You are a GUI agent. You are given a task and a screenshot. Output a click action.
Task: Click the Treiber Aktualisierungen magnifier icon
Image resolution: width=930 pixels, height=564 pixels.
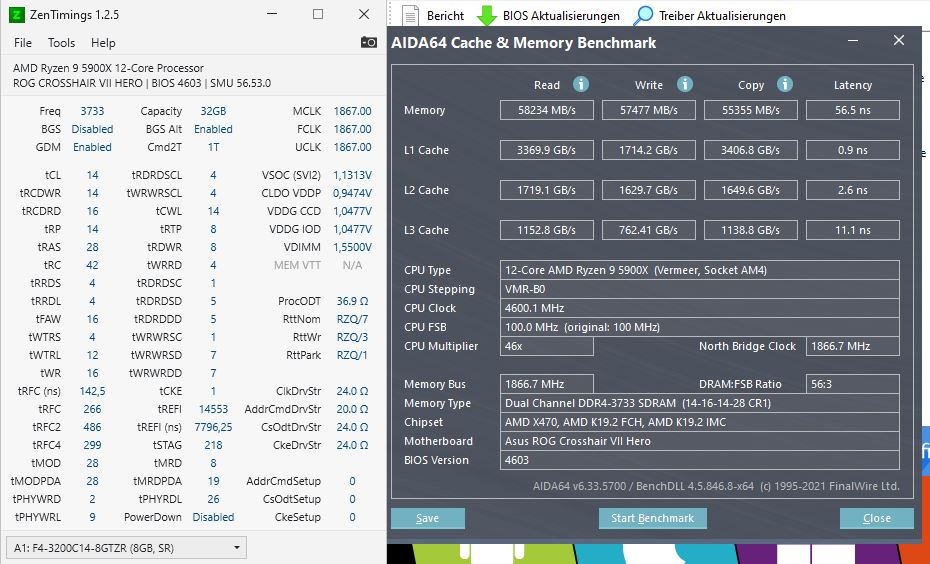pos(643,15)
